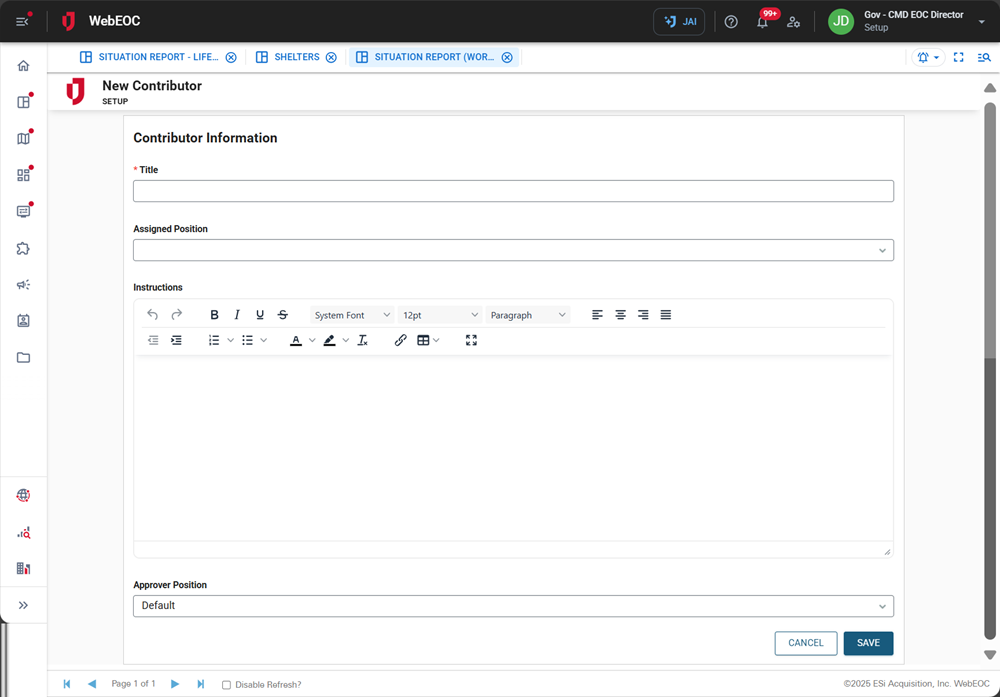This screenshot has height=697, width=1000.
Task: Toggle strikethrough formatting in the editor
Action: [x=282, y=314]
